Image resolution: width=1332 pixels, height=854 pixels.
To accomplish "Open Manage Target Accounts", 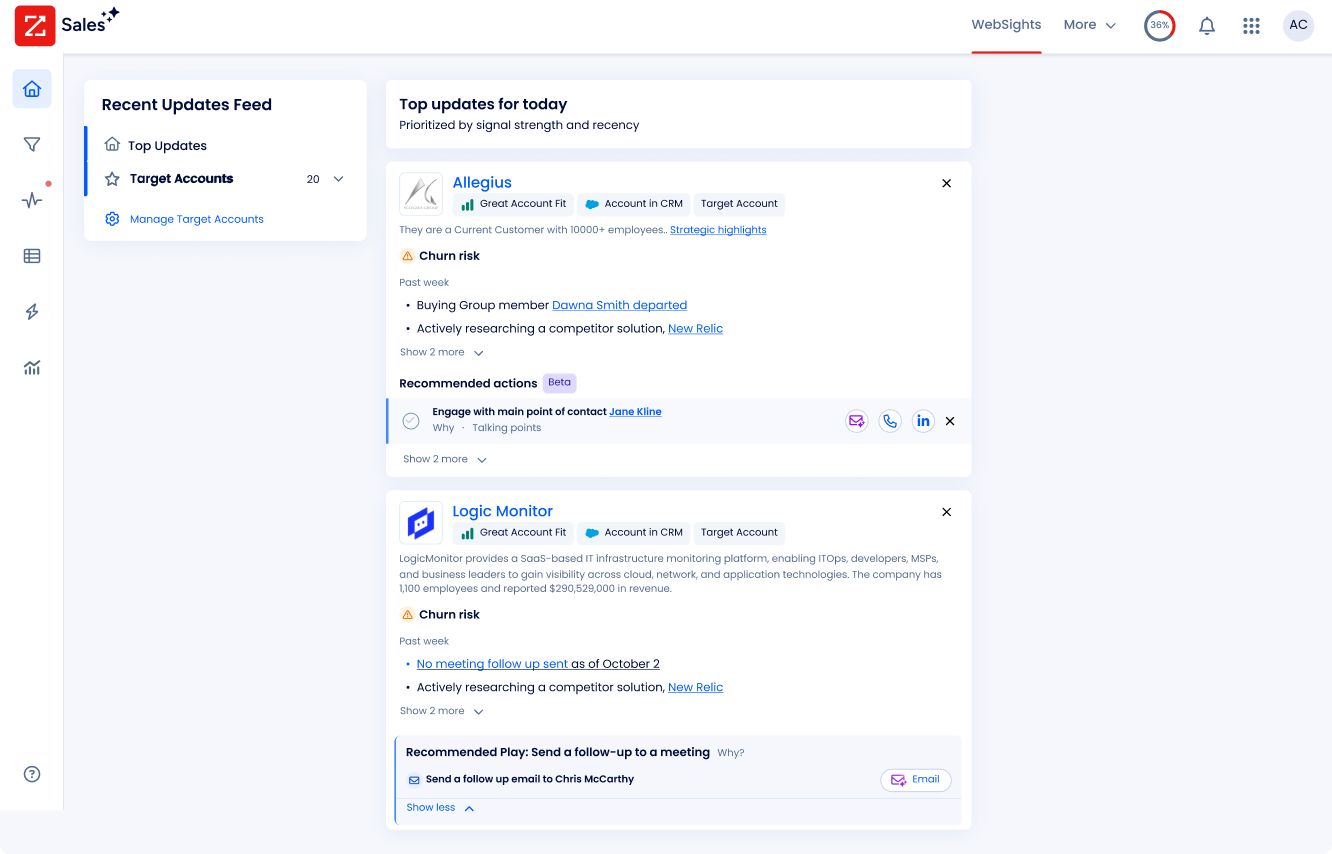I will [197, 219].
